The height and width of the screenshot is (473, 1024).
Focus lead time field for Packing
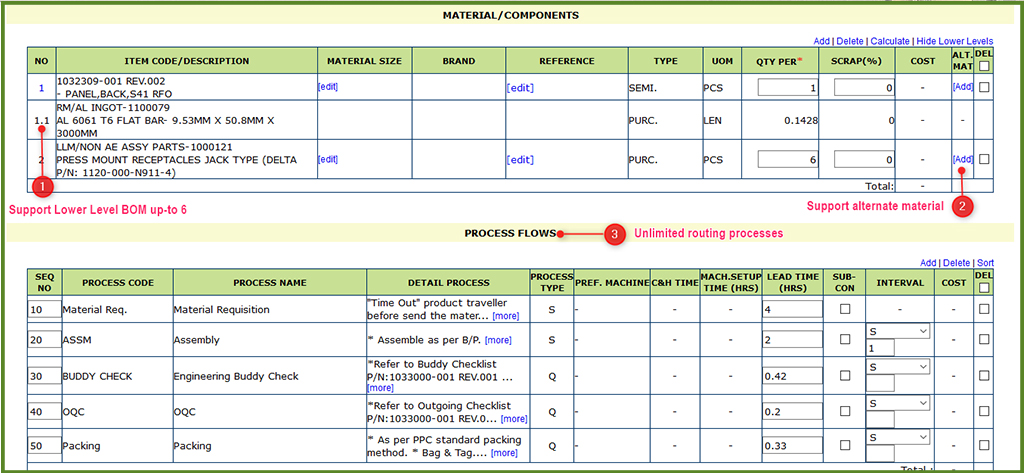tap(792, 446)
